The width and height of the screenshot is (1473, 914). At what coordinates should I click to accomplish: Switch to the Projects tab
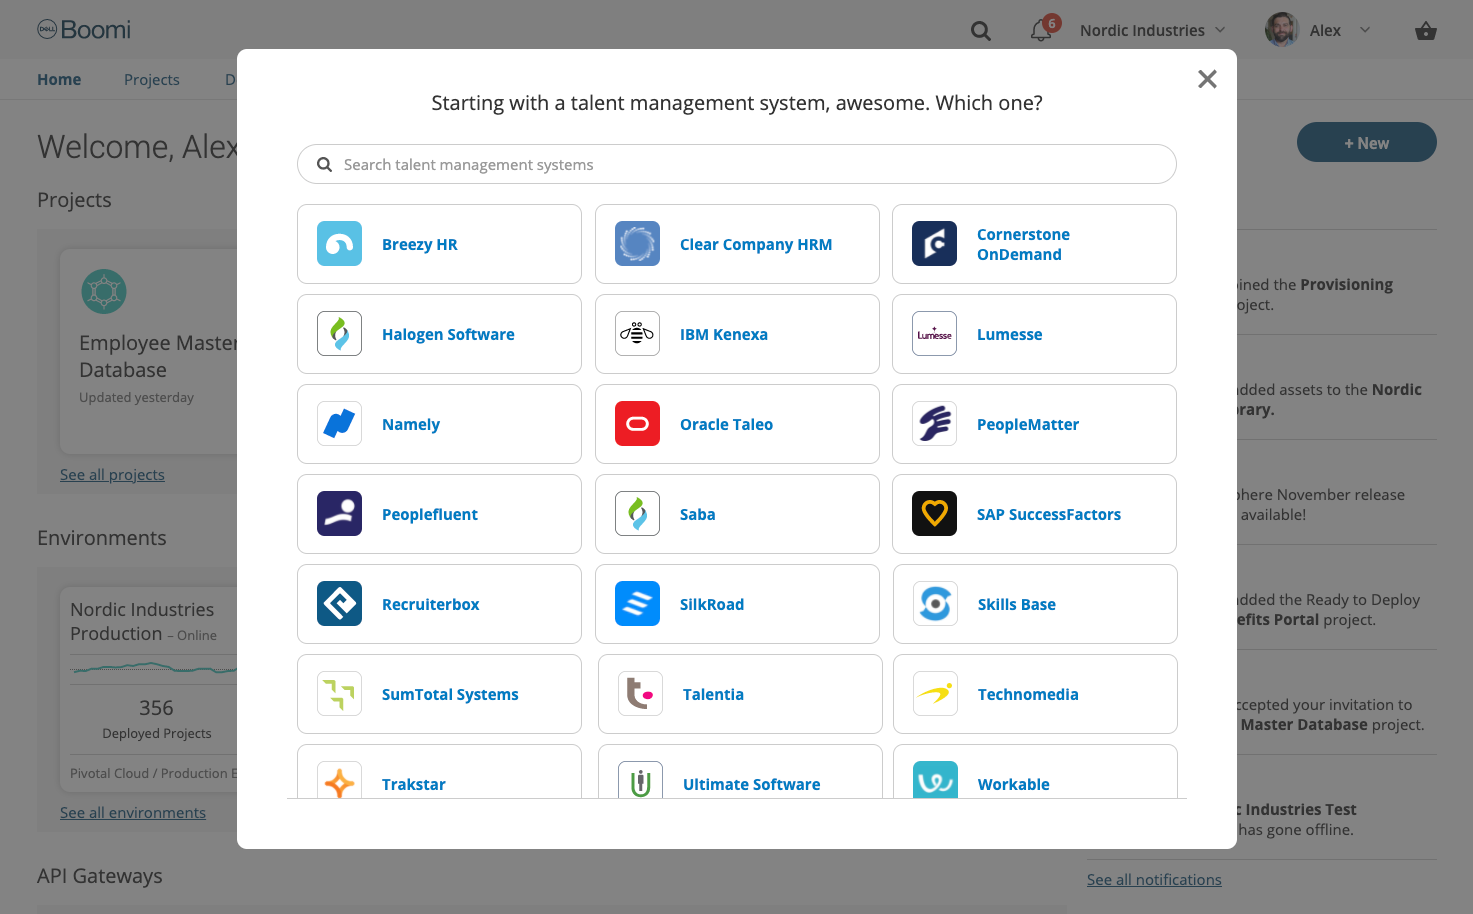coord(152,79)
